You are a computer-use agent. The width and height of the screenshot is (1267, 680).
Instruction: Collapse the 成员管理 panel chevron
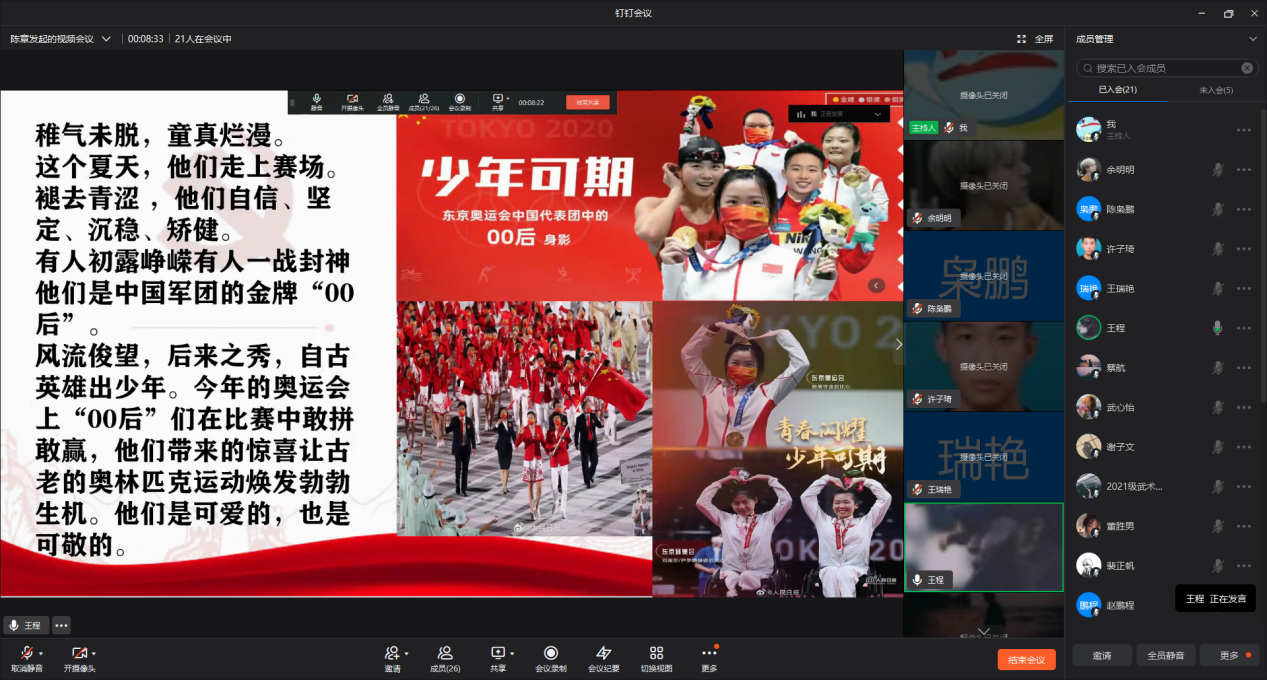1253,39
